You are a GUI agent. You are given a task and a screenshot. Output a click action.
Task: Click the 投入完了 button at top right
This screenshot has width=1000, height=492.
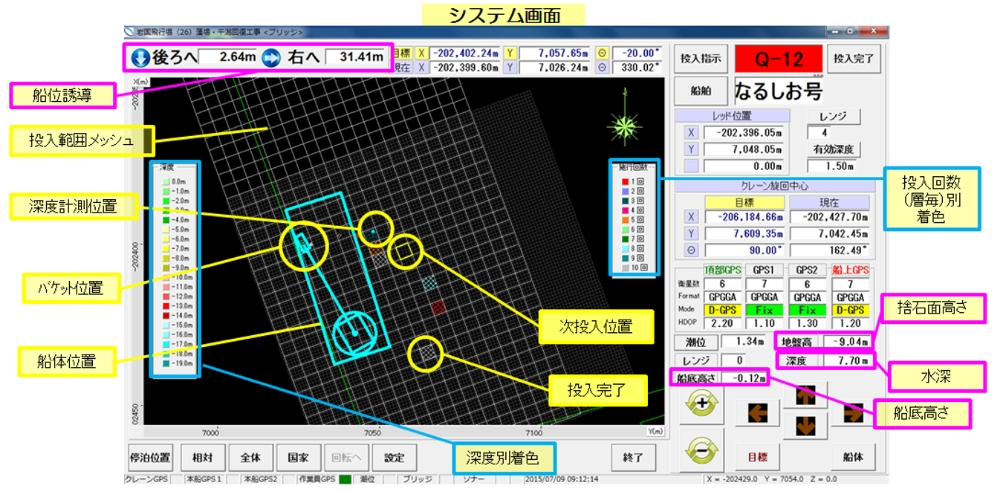855,58
